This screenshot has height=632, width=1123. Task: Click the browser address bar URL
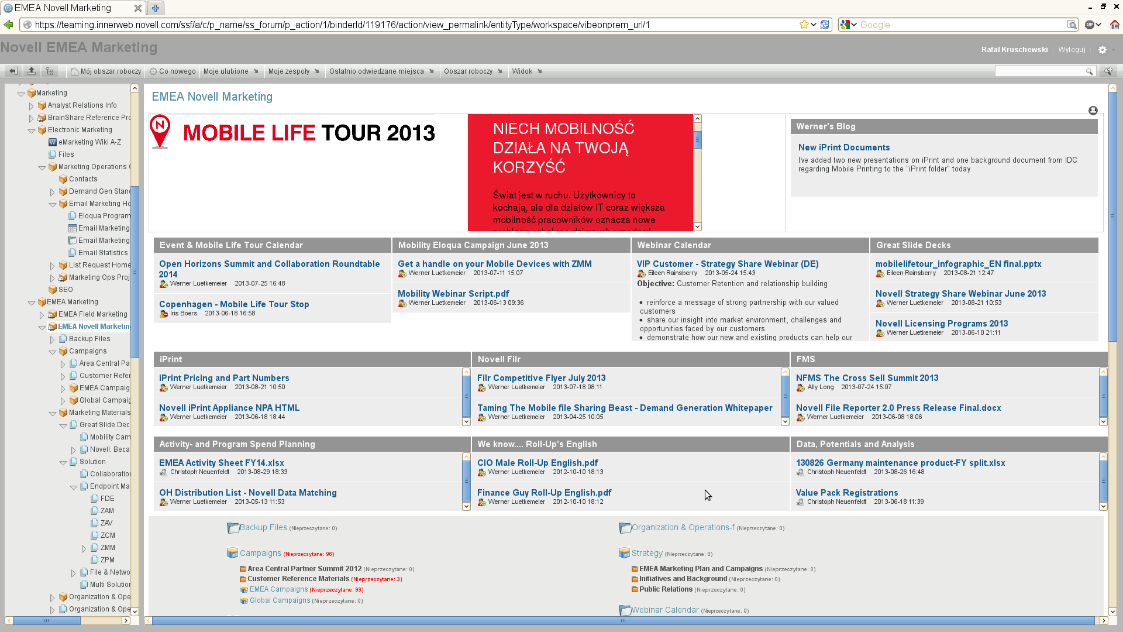[342, 24]
